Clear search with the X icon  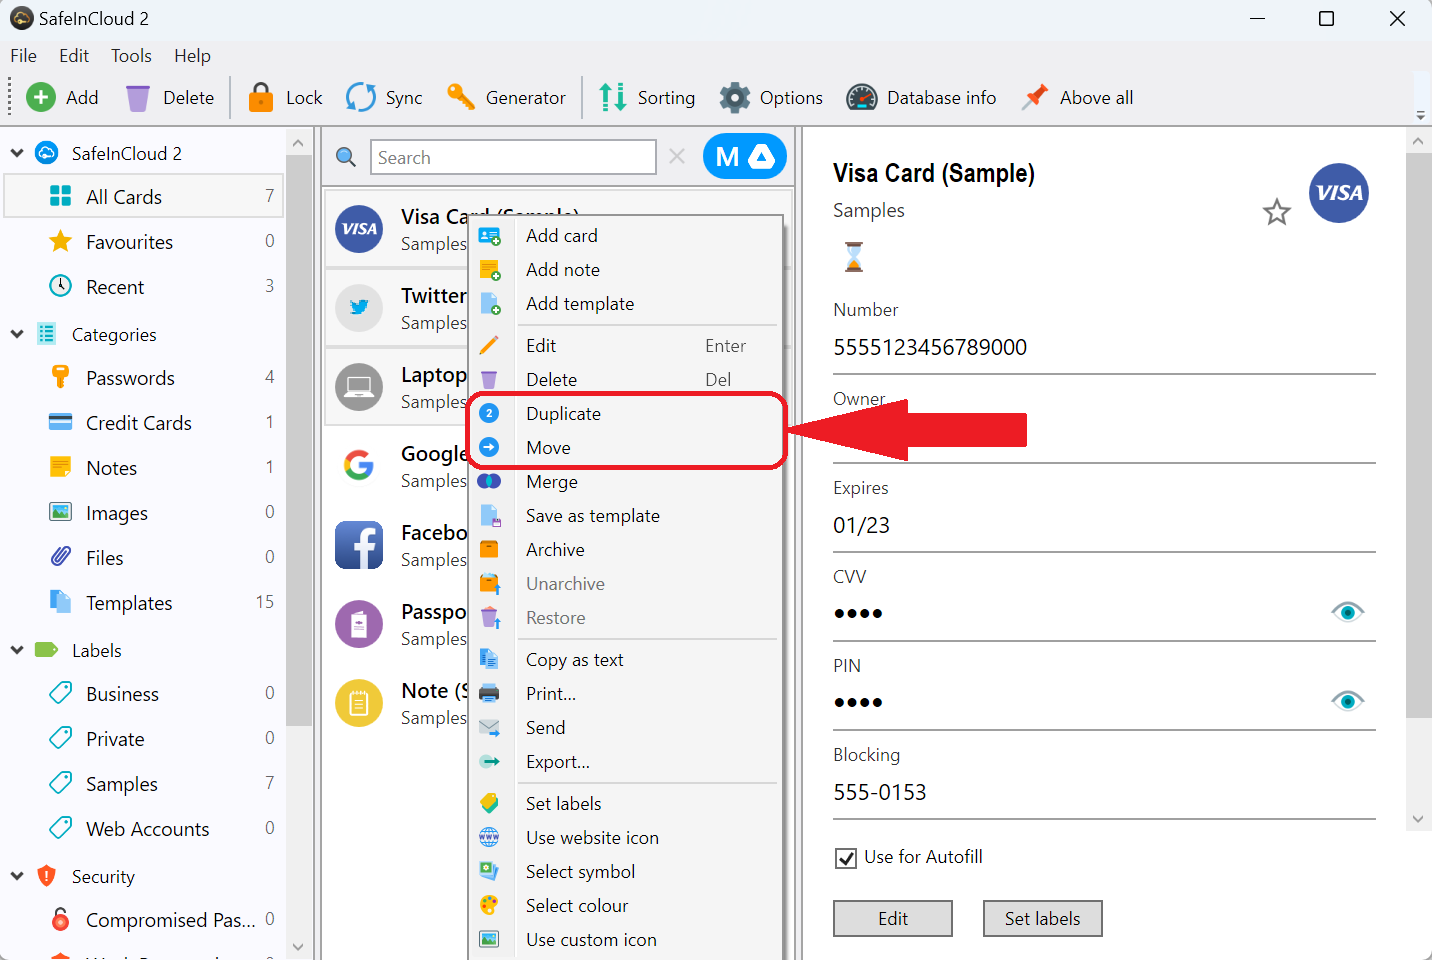[677, 156]
